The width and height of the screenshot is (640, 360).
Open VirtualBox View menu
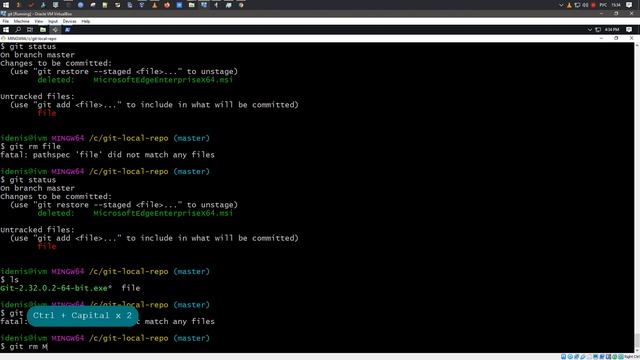coord(39,21)
